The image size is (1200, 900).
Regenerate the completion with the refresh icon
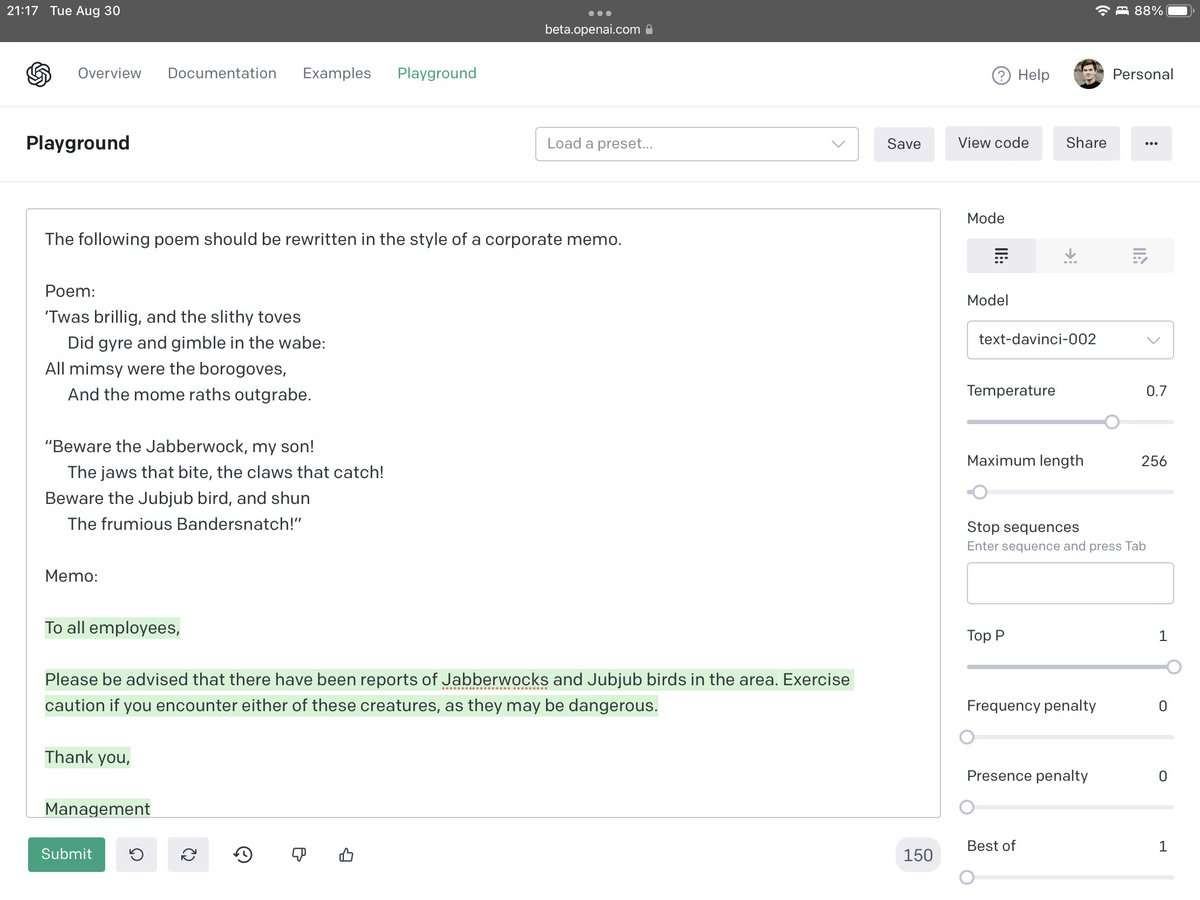[188, 855]
